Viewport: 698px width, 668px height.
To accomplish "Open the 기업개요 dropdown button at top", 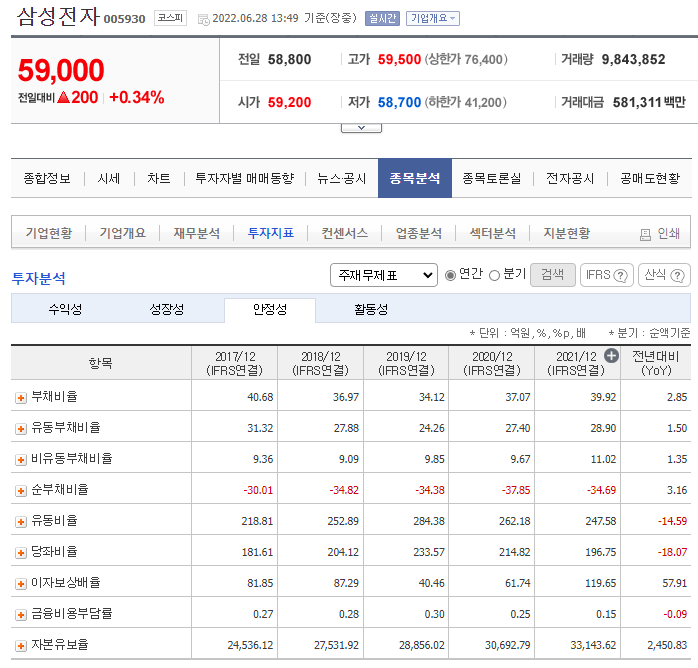I will (433, 18).
